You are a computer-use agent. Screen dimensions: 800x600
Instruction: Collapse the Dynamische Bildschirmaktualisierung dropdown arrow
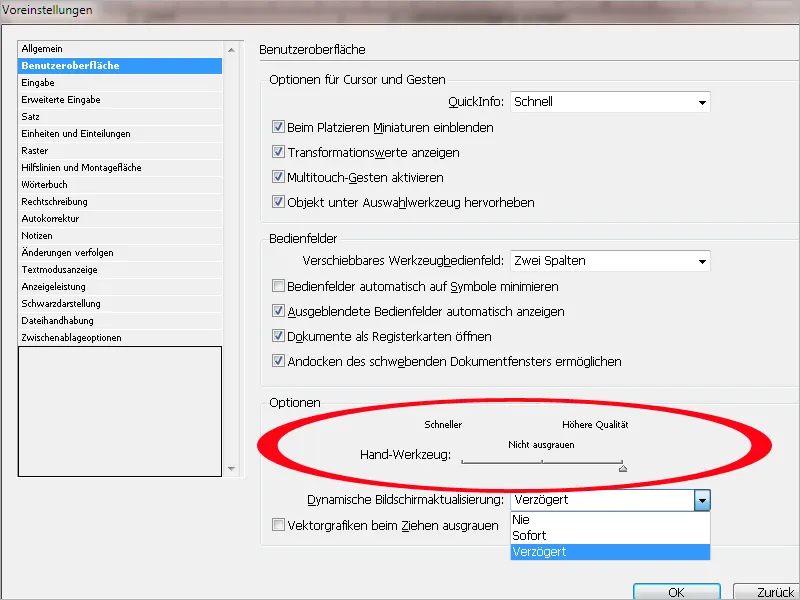[x=702, y=501]
